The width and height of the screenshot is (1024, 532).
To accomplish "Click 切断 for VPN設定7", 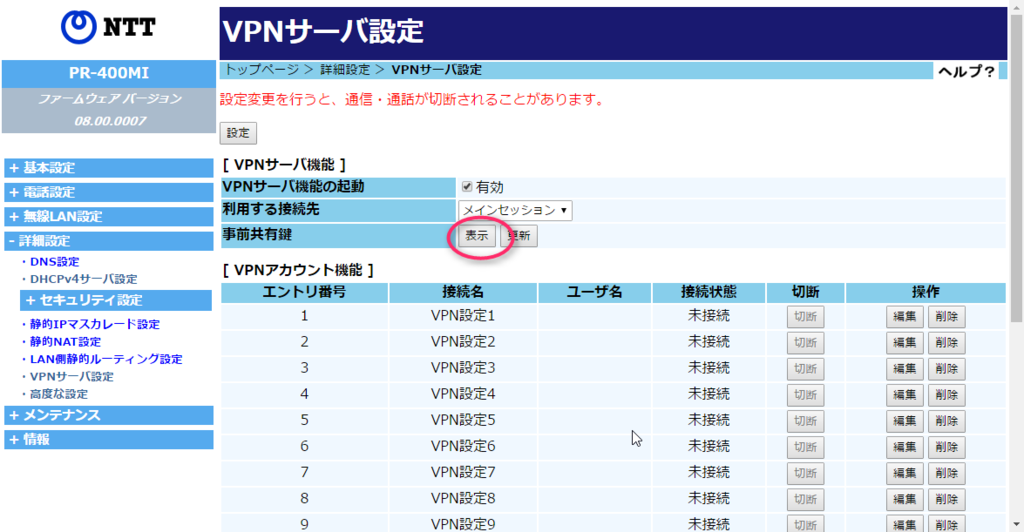I will 805,473.
